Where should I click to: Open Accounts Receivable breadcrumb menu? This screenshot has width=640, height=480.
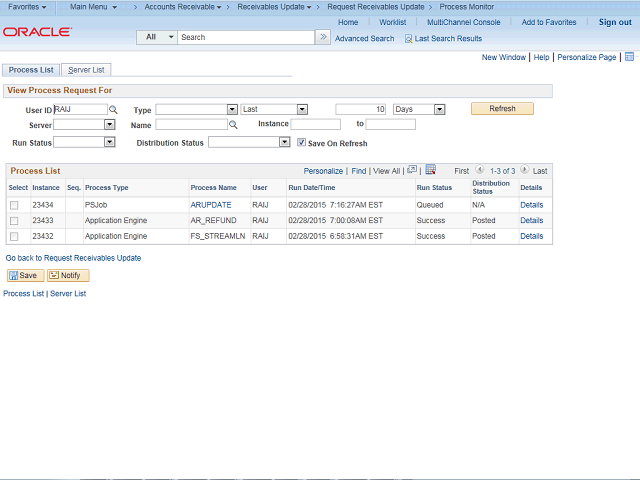(183, 7)
